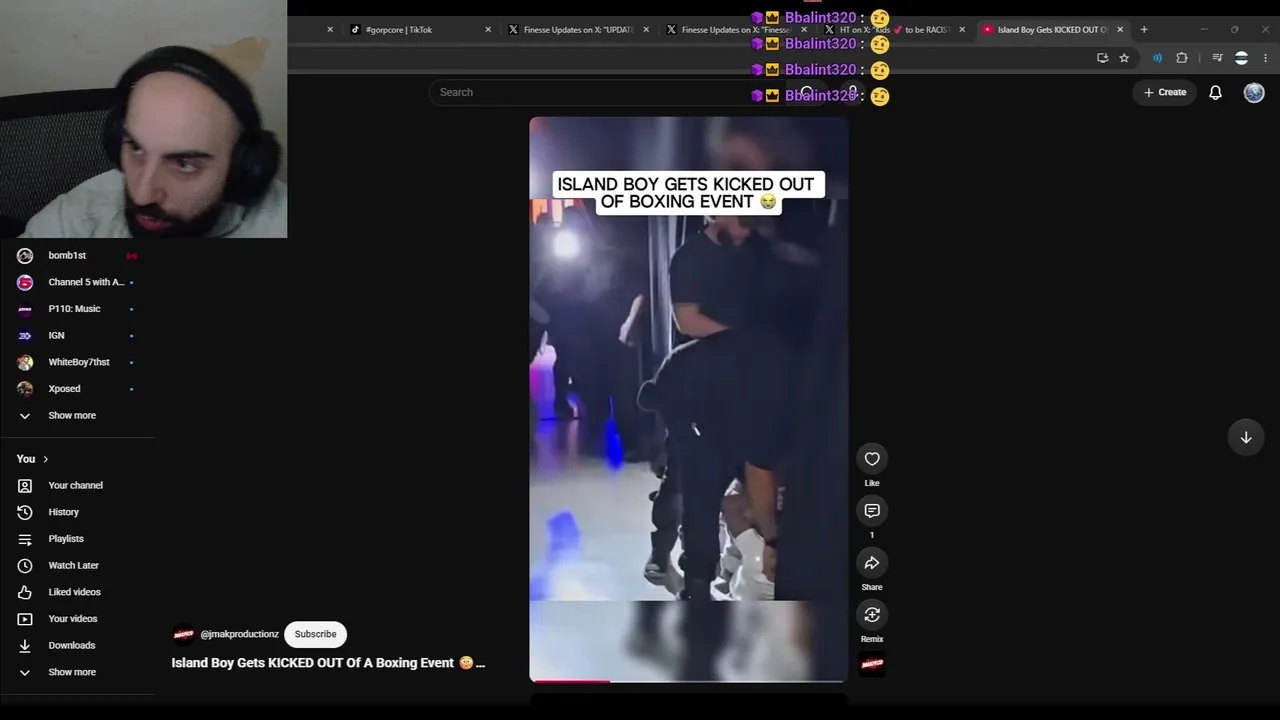The width and height of the screenshot is (1280, 720).
Task: Switch to the #gorpcore TikTok tab
Action: pyautogui.click(x=418, y=30)
